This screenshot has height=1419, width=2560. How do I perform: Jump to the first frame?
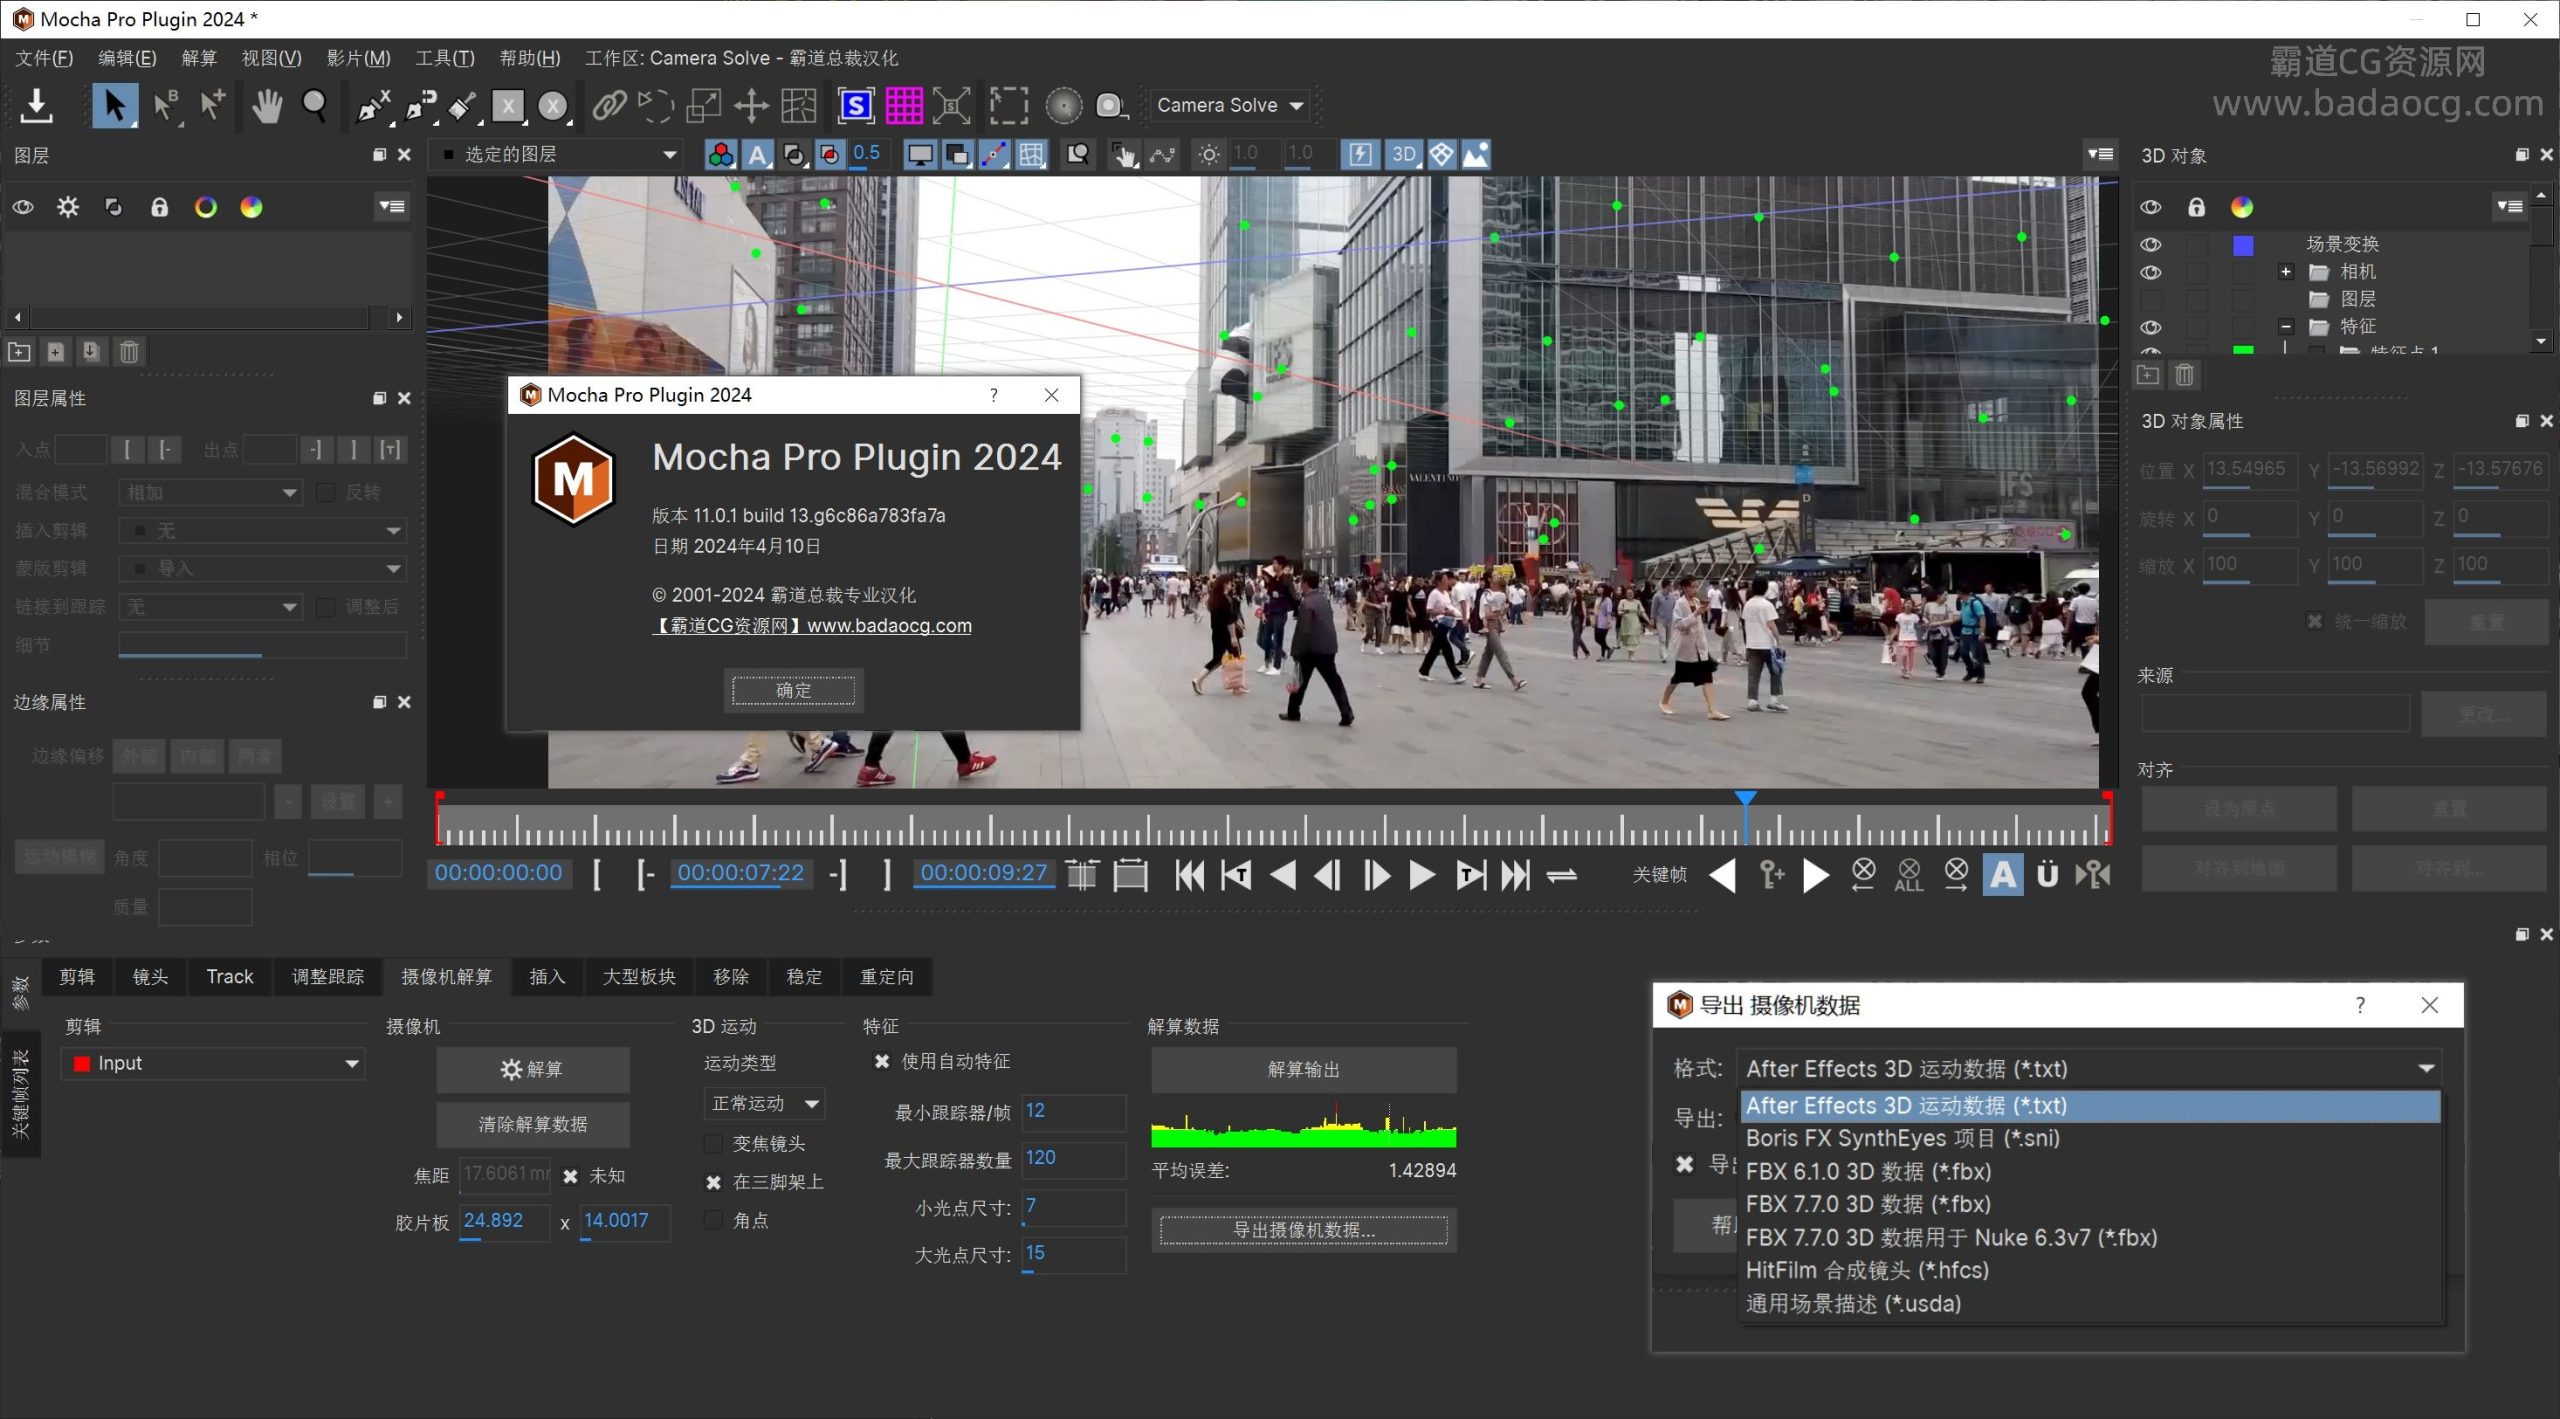point(1189,875)
